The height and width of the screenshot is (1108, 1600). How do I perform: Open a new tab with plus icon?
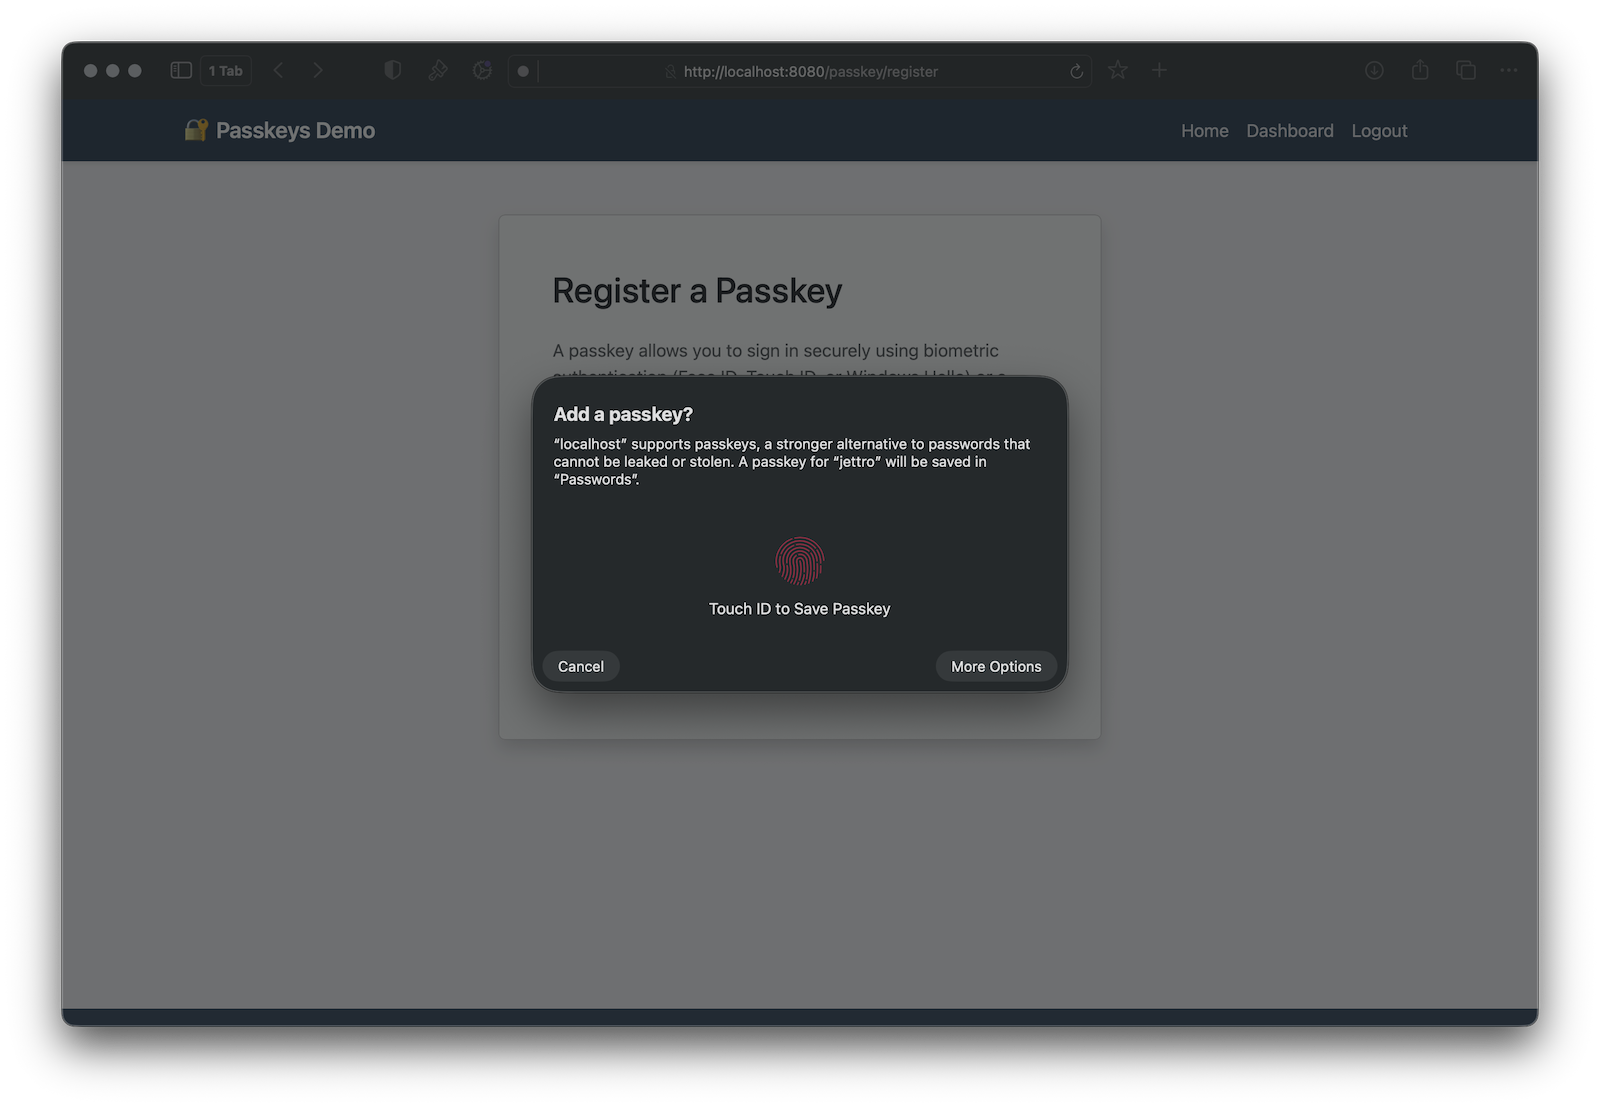click(x=1159, y=71)
